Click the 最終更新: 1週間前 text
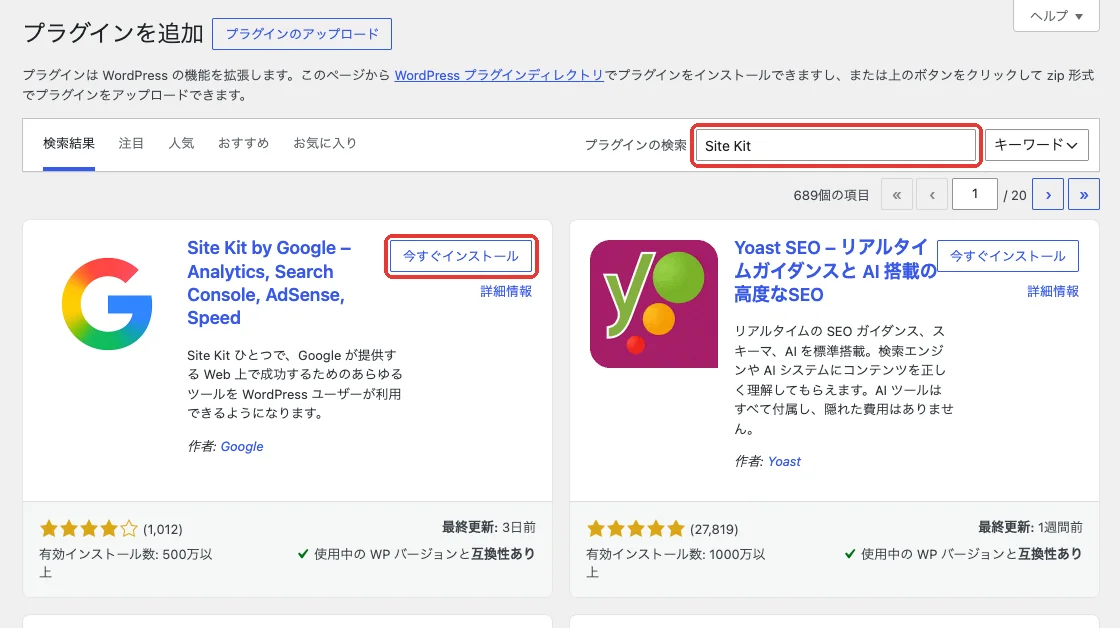1120x628 pixels. click(1030, 527)
